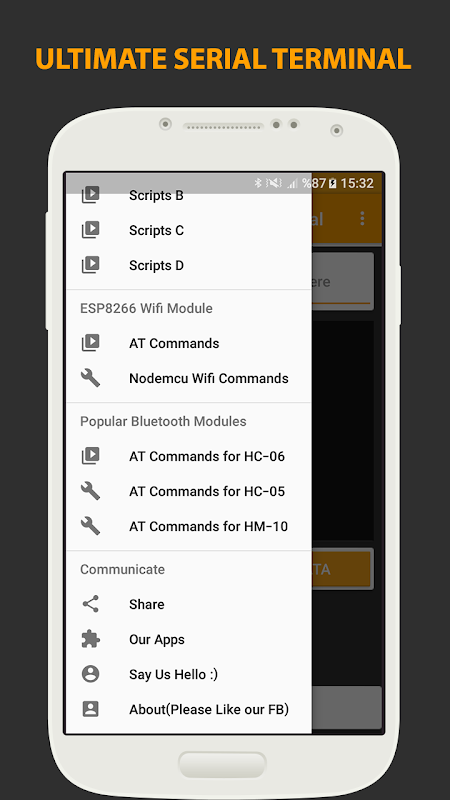Tap the wrench icon beside Nodemcu Wifi Commands
The image size is (450, 800).
coord(90,378)
